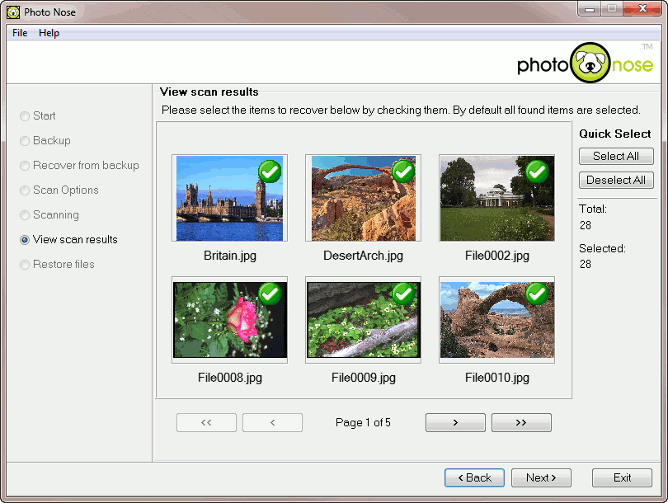
Task: Select the Restore files radio button
Action: (25, 264)
